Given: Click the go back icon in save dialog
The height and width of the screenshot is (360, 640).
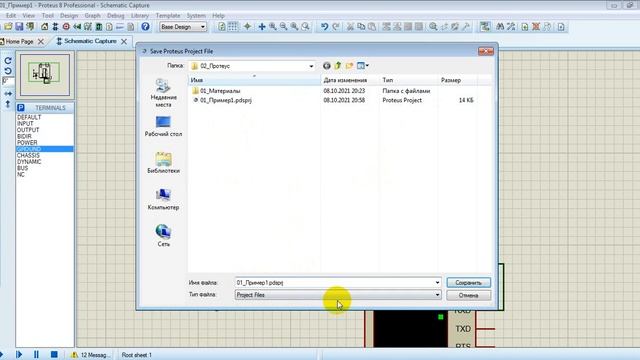Looking at the screenshot, I should (x=327, y=66).
